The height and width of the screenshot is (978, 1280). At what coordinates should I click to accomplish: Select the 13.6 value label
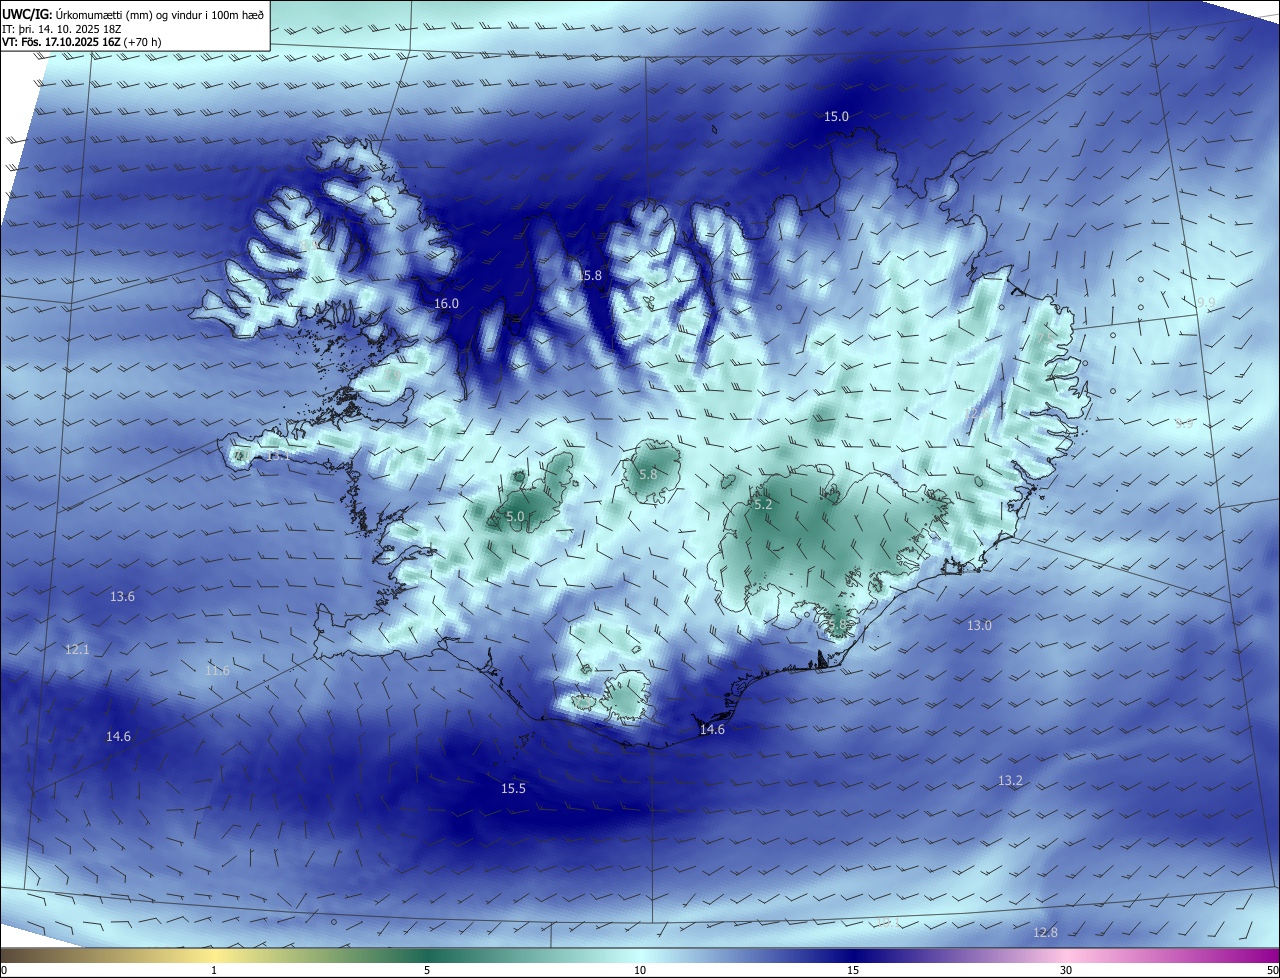point(122,596)
